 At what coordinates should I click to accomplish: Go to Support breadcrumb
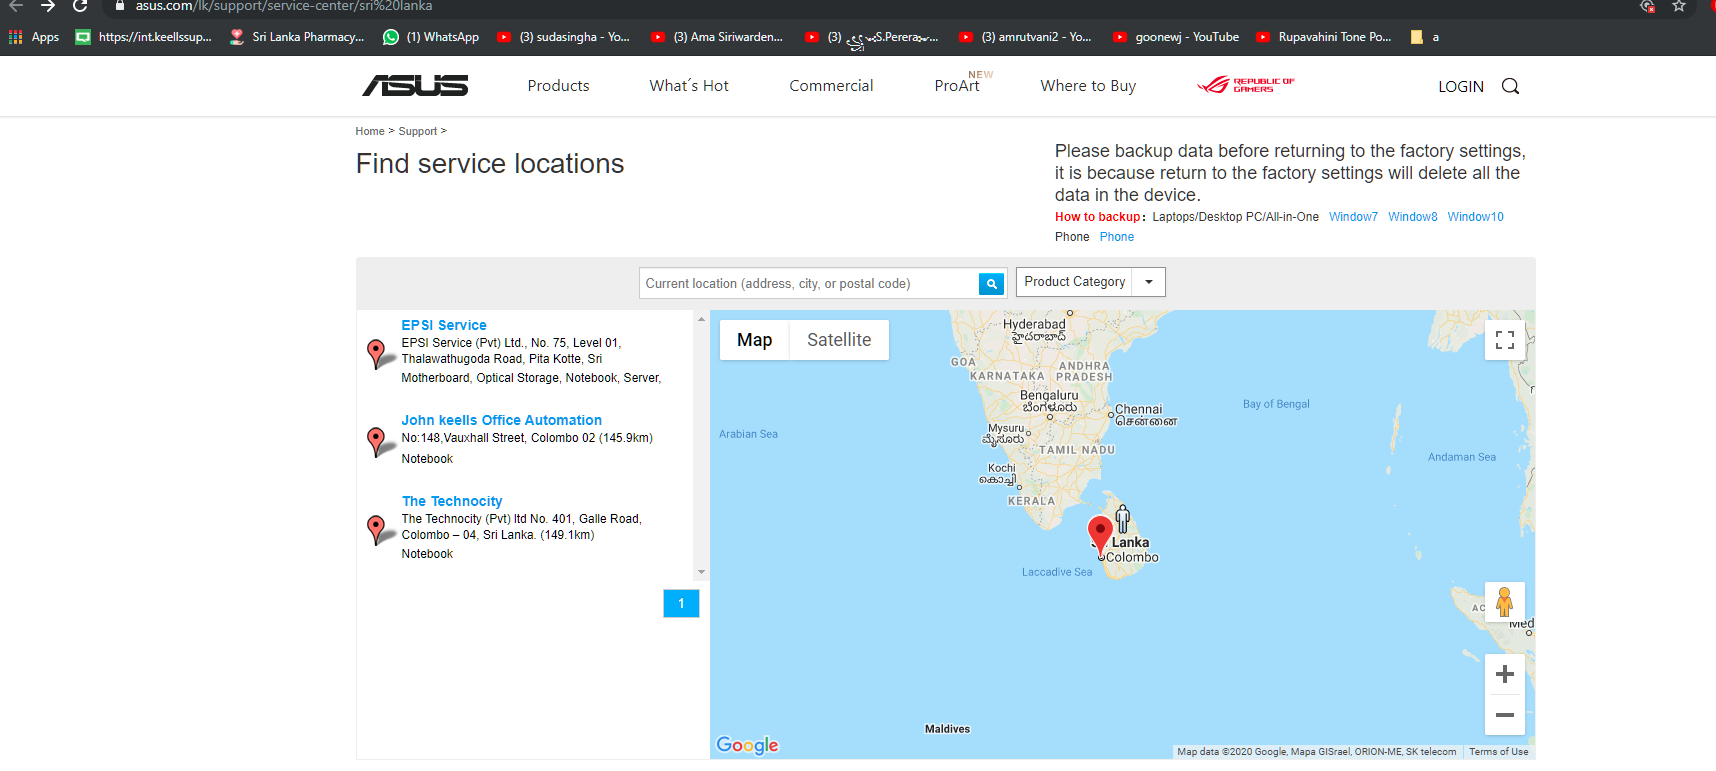(418, 131)
